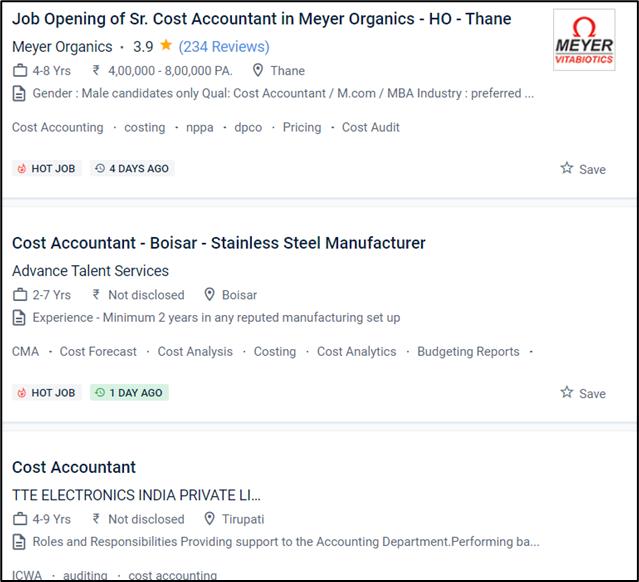Click the Meyer Vitabiotics company logo
The width and height of the screenshot is (639, 582).
coord(584,40)
